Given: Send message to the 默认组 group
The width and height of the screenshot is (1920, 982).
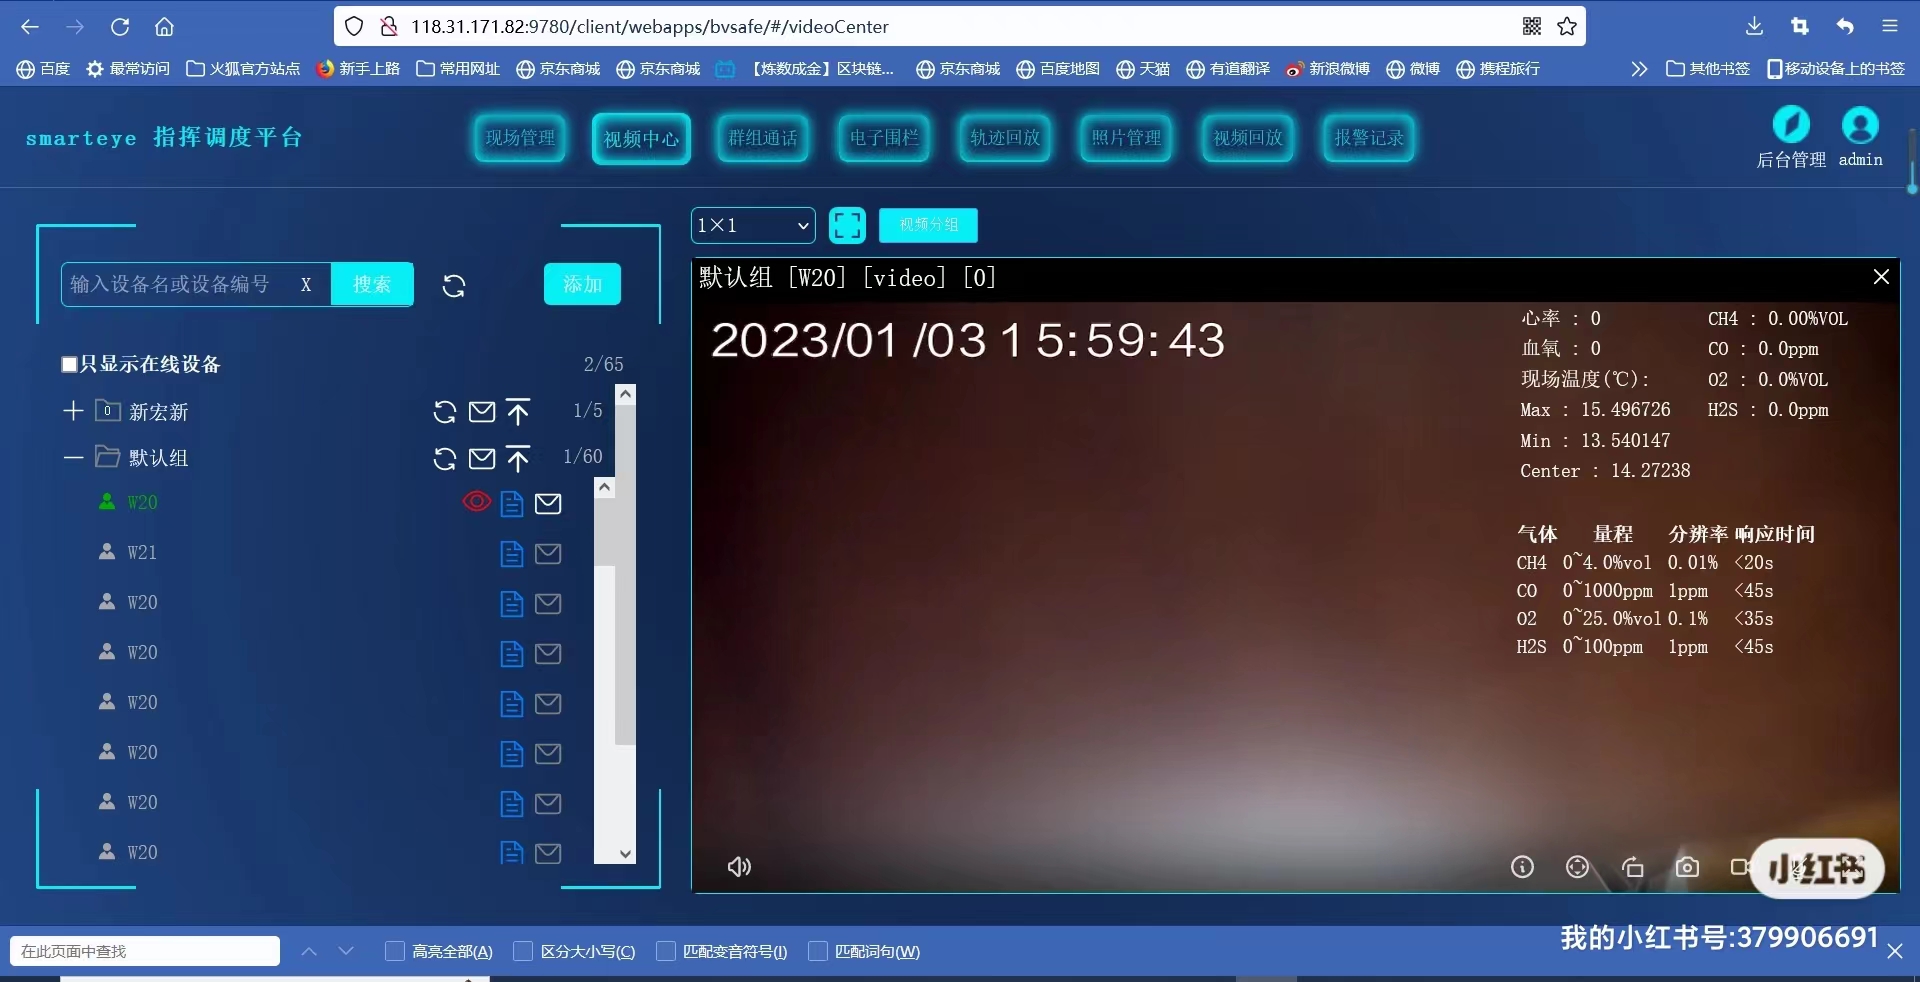Looking at the screenshot, I should pos(482,458).
